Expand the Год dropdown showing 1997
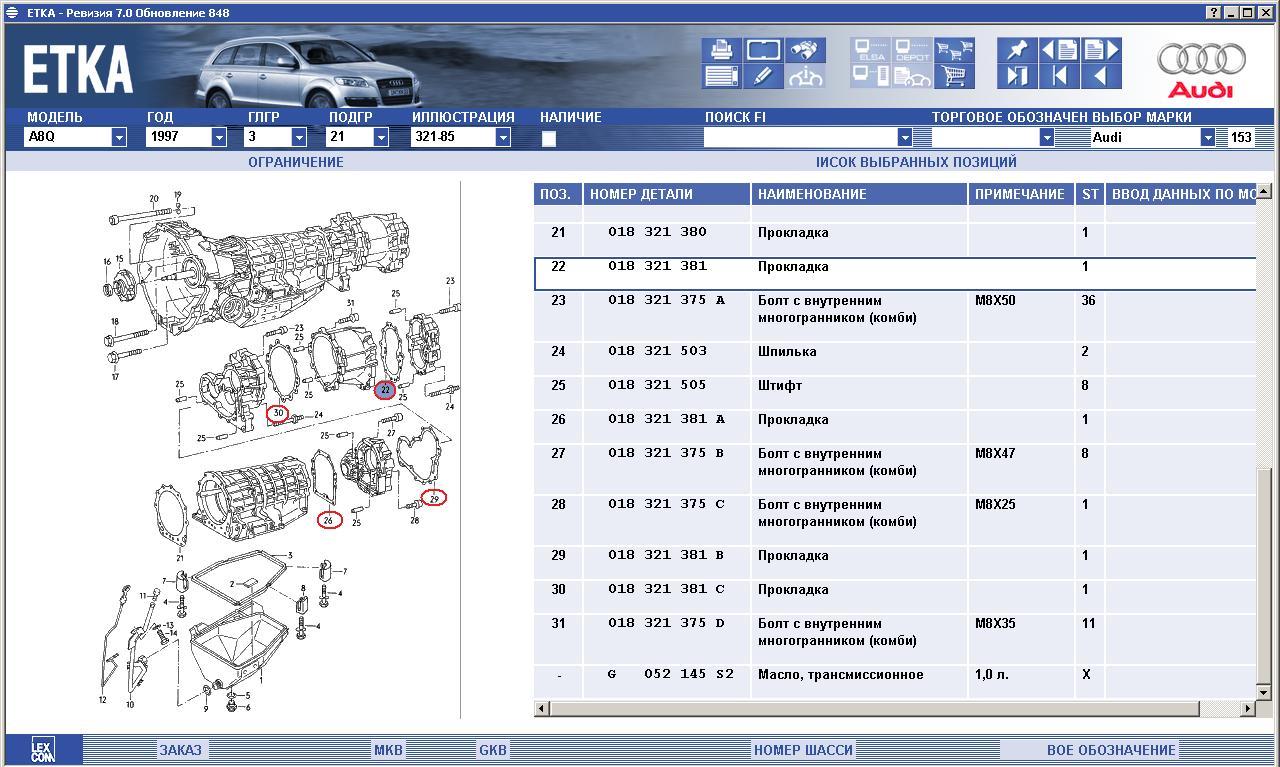 (219, 138)
